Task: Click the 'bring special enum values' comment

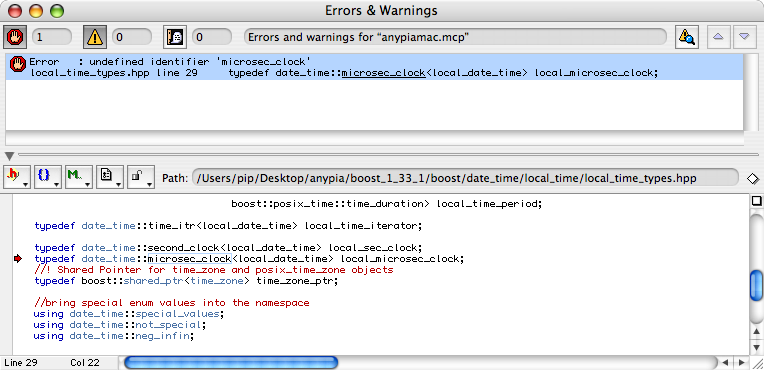Action: [x=172, y=303]
